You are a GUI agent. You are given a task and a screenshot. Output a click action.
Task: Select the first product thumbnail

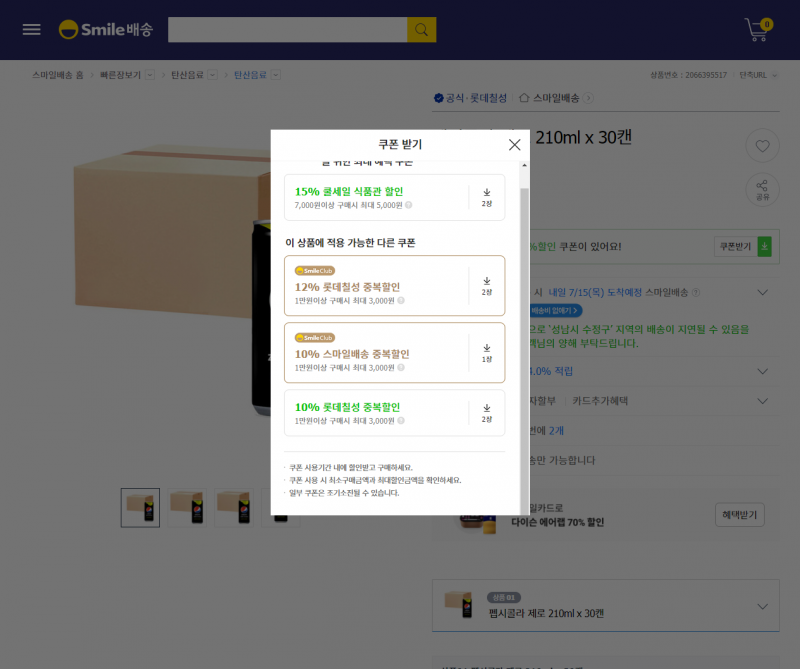(x=140, y=508)
